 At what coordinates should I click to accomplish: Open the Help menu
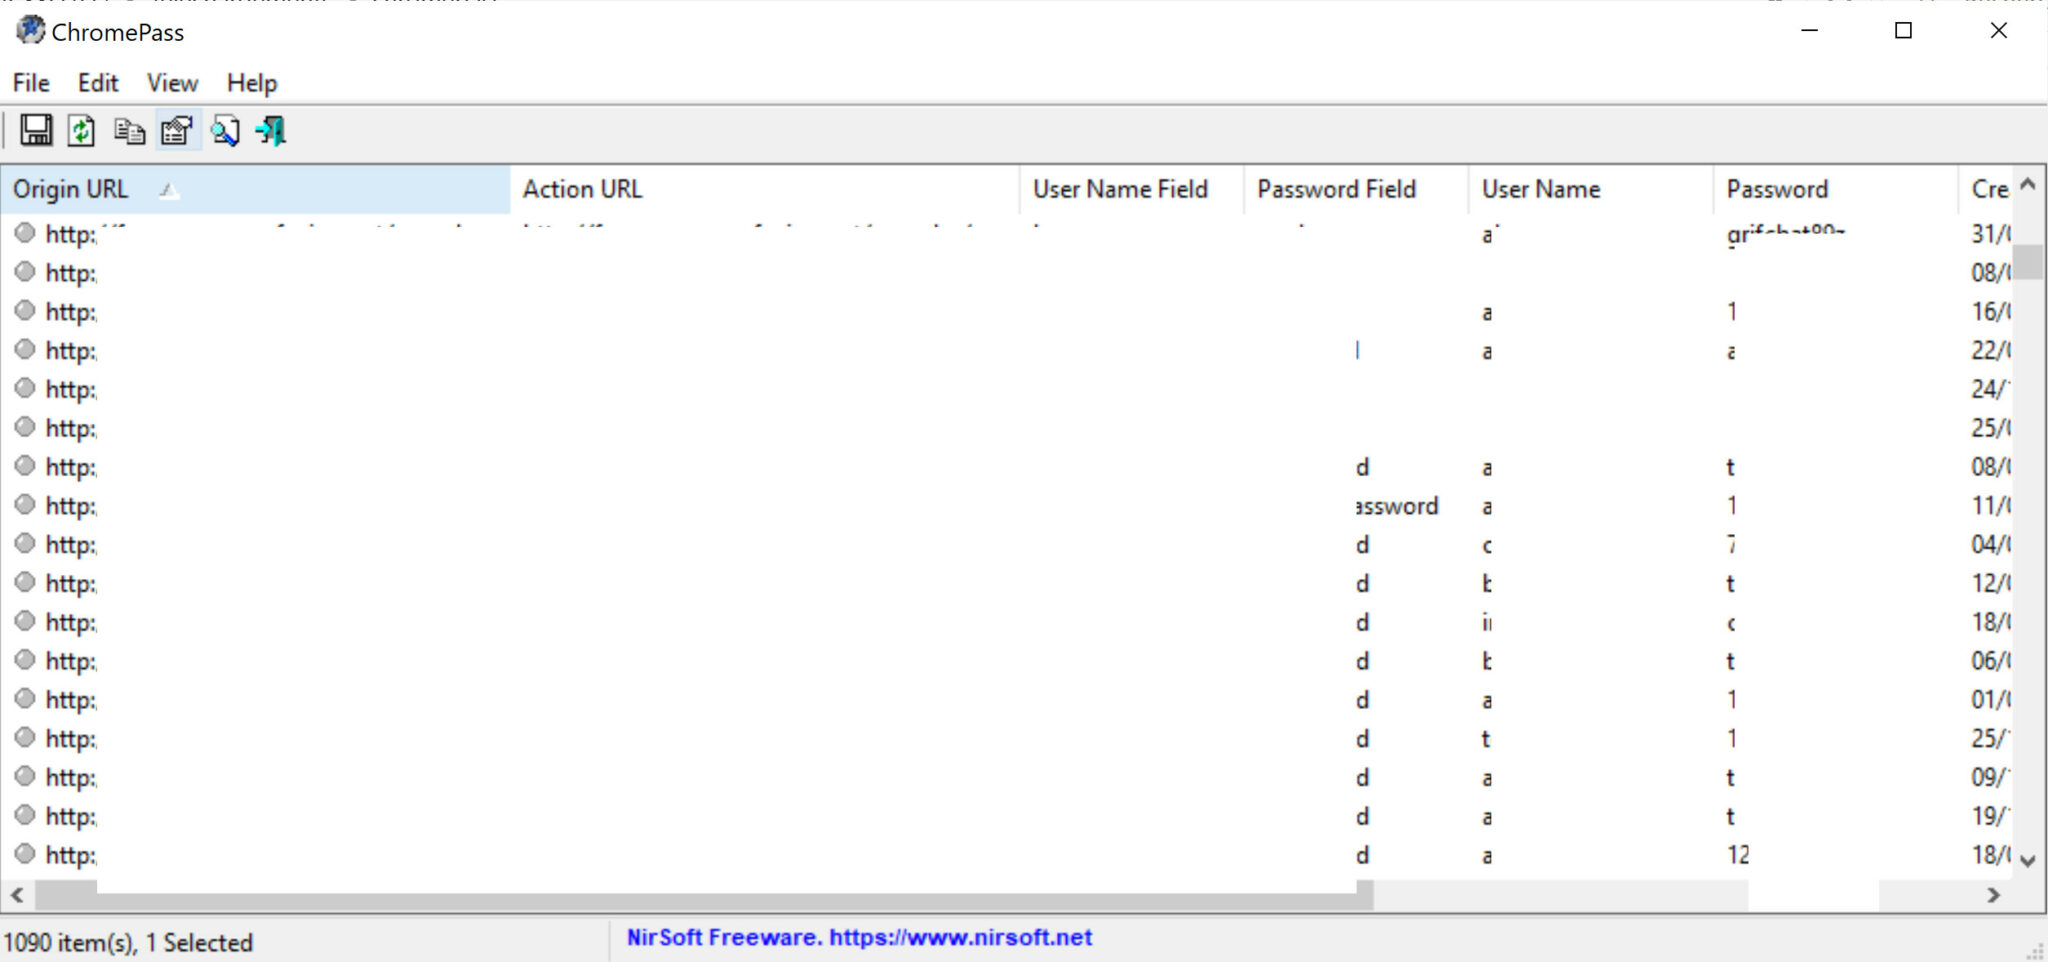[x=251, y=83]
